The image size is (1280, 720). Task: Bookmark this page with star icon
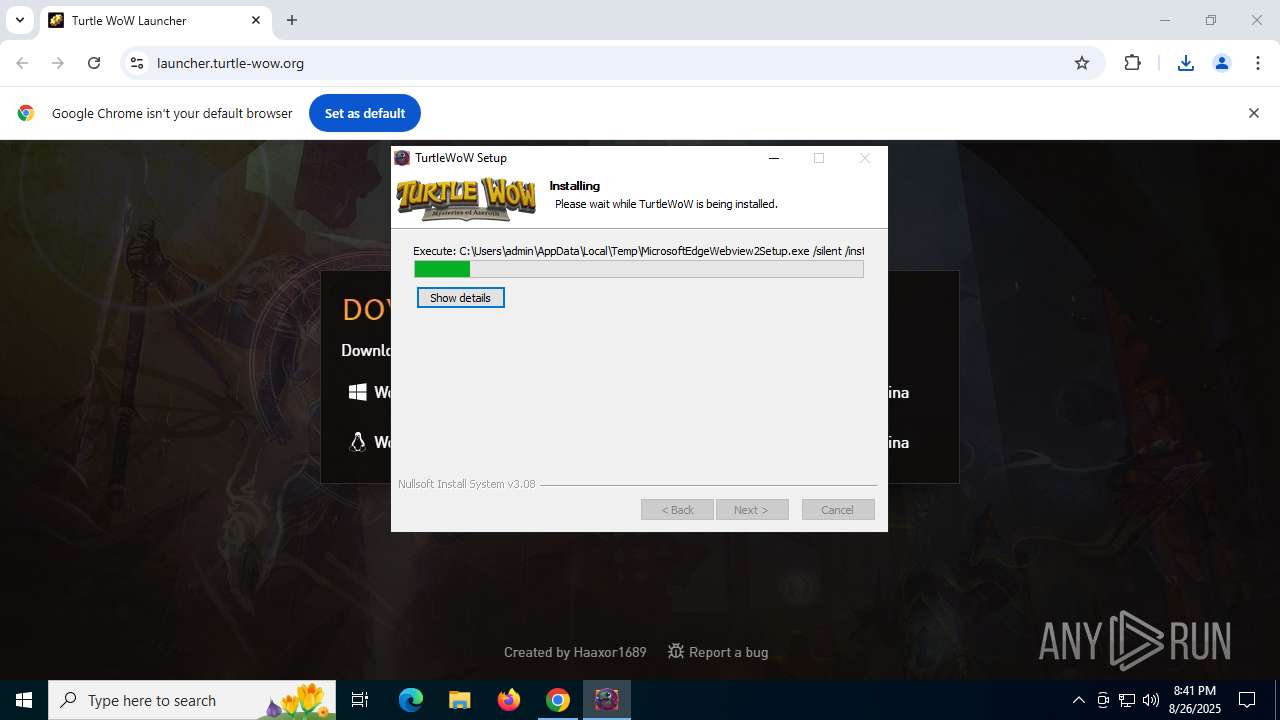[x=1082, y=63]
